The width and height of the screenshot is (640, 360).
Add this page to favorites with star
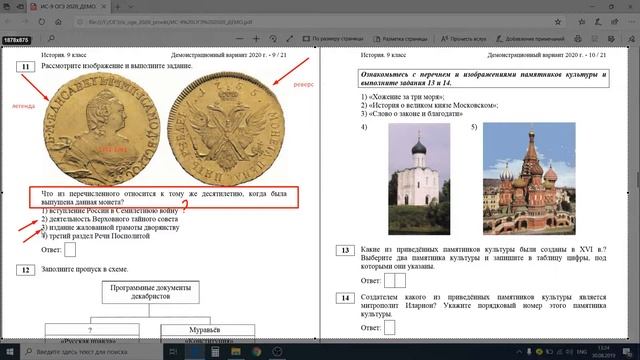pyautogui.click(x=558, y=22)
